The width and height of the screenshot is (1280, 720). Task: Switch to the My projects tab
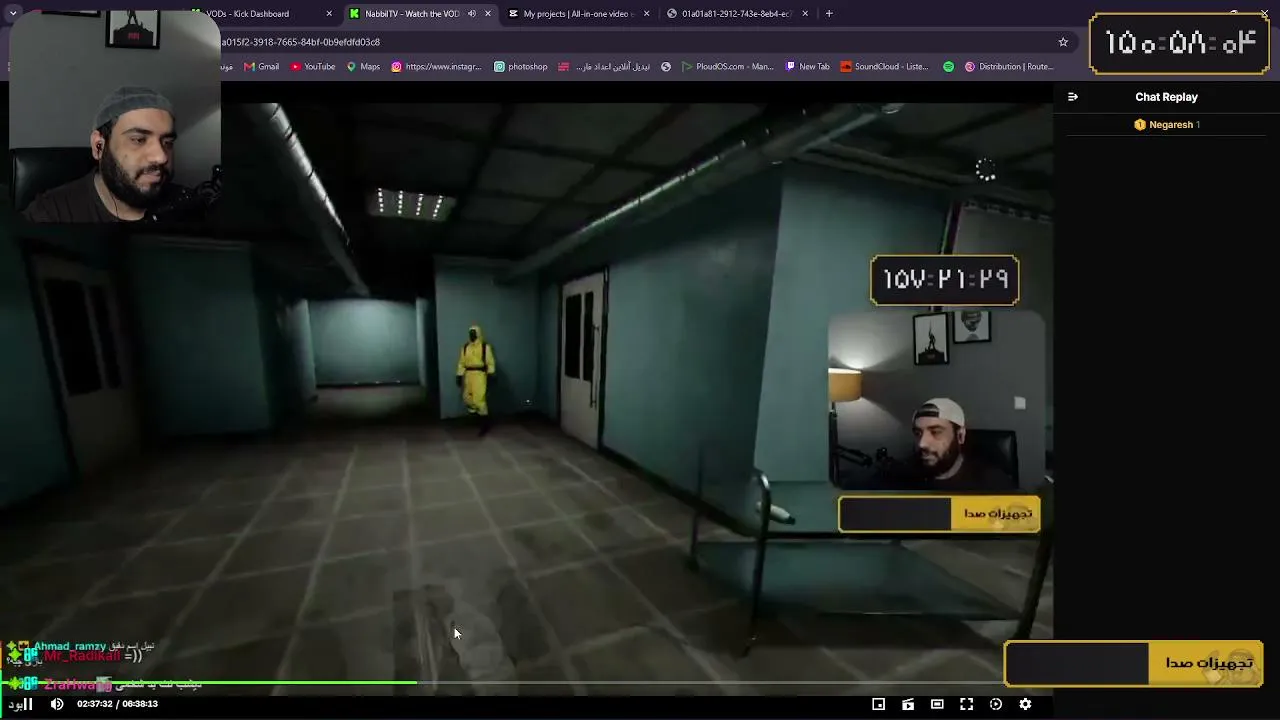pos(578,14)
